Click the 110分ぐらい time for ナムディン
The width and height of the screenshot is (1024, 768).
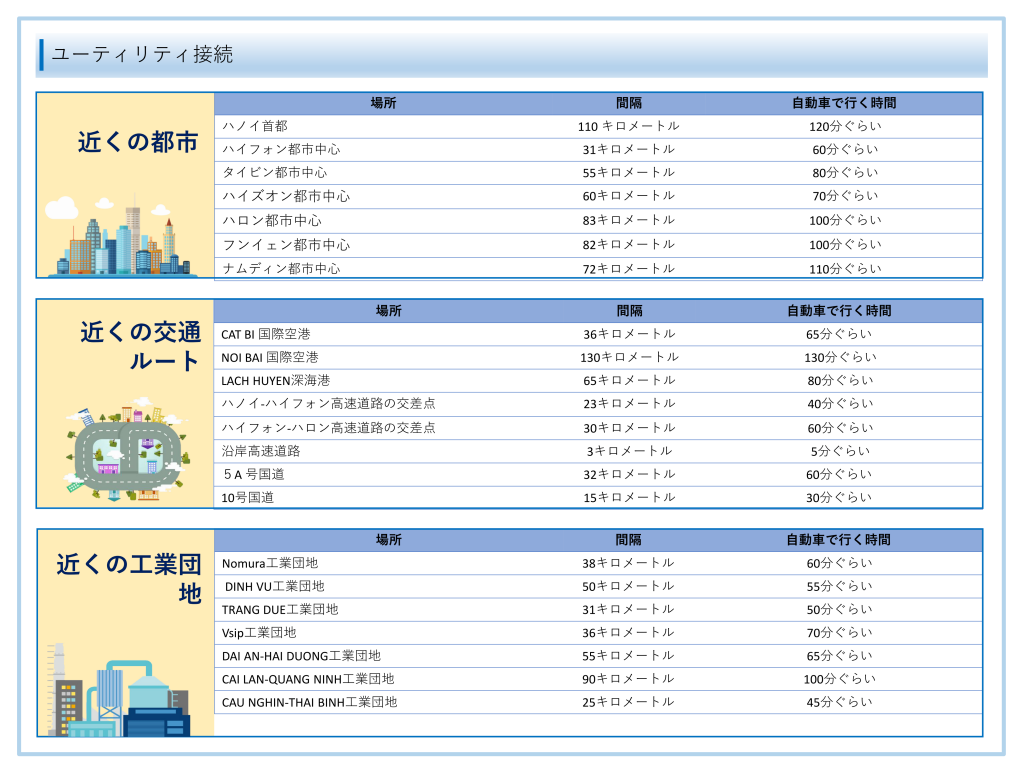(x=845, y=268)
